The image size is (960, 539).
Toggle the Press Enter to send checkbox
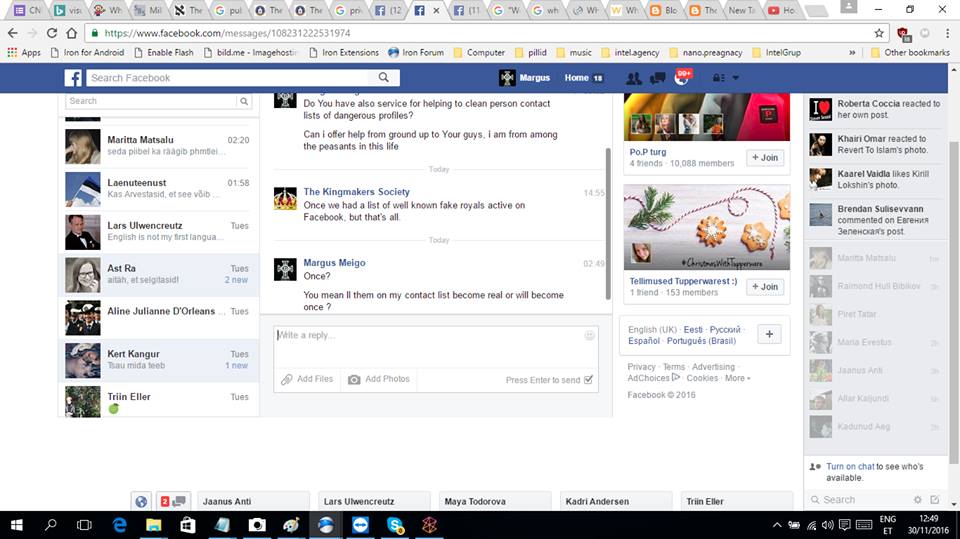pyautogui.click(x=588, y=380)
